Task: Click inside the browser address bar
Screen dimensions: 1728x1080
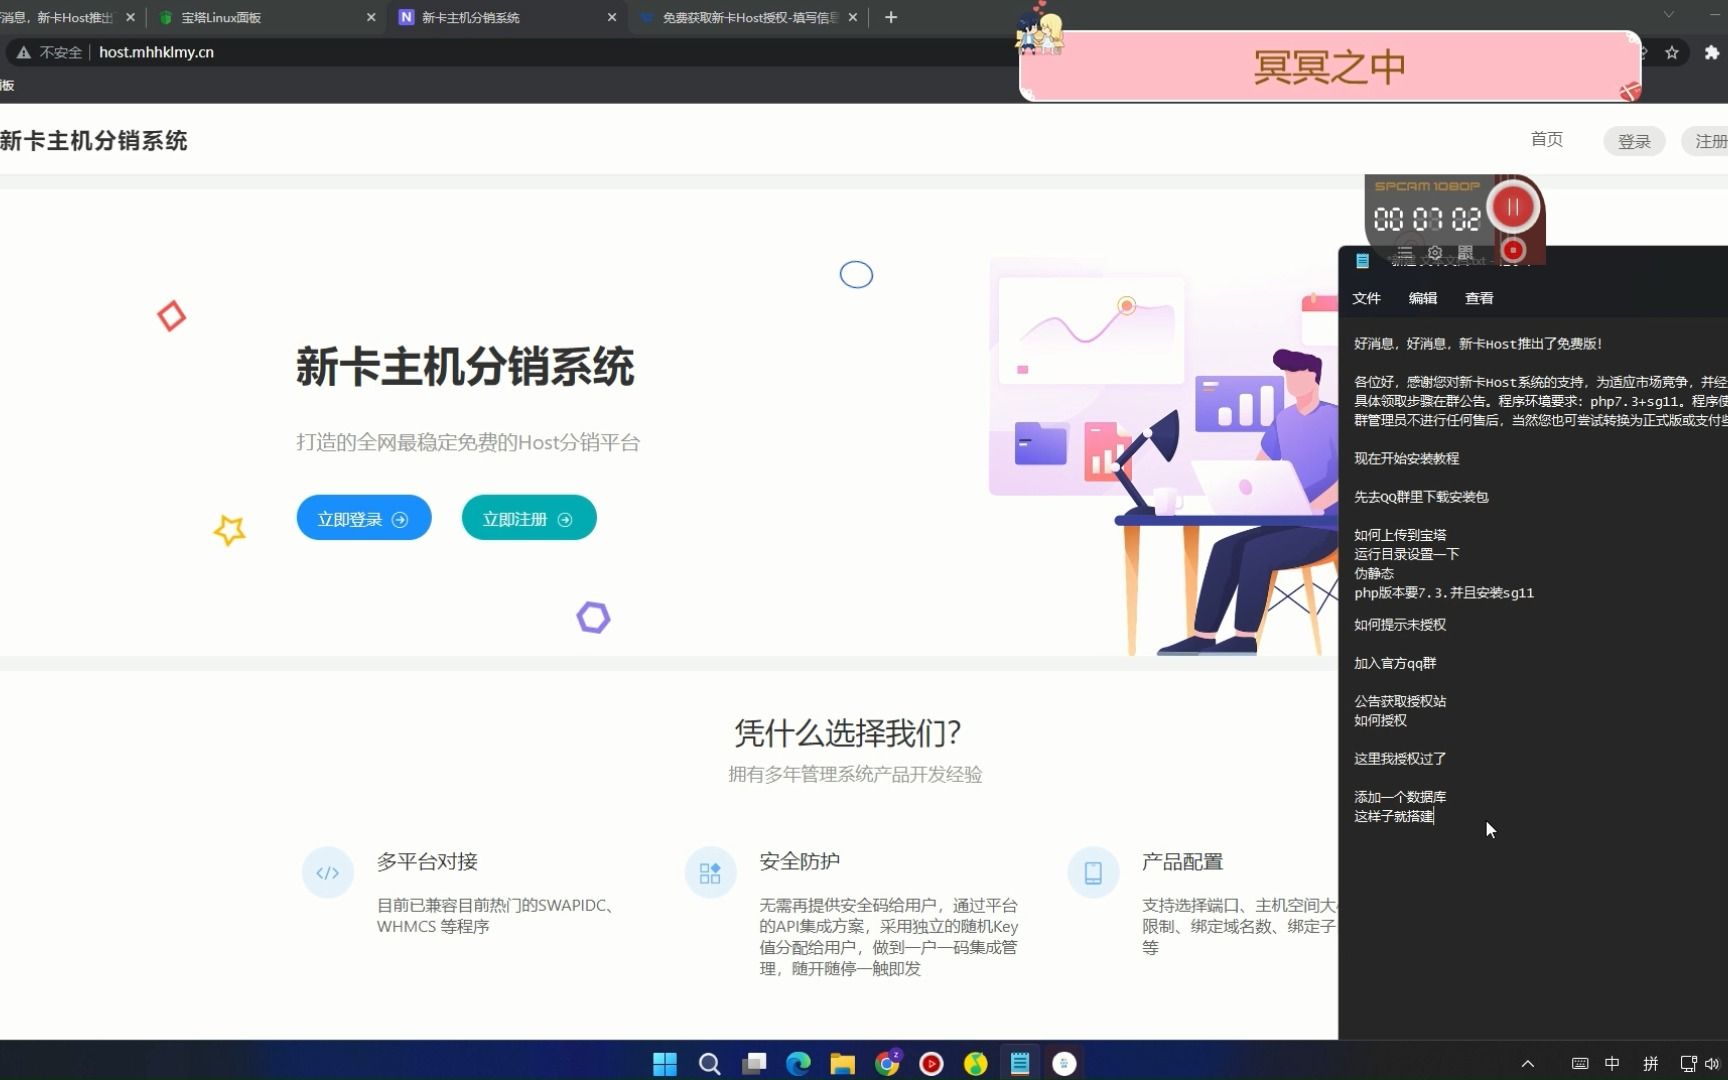Action: point(400,52)
